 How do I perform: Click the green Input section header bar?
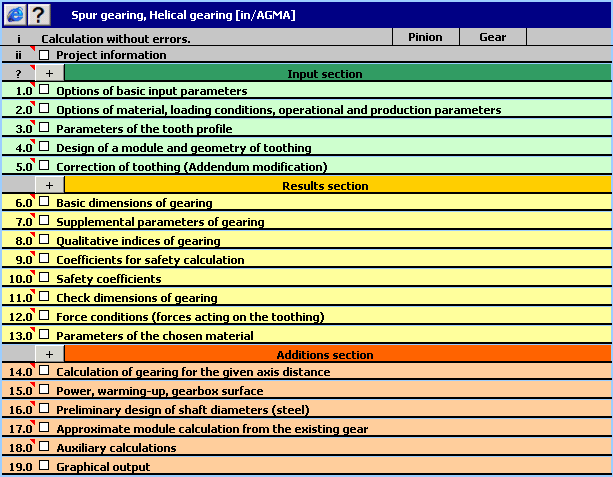click(337, 73)
